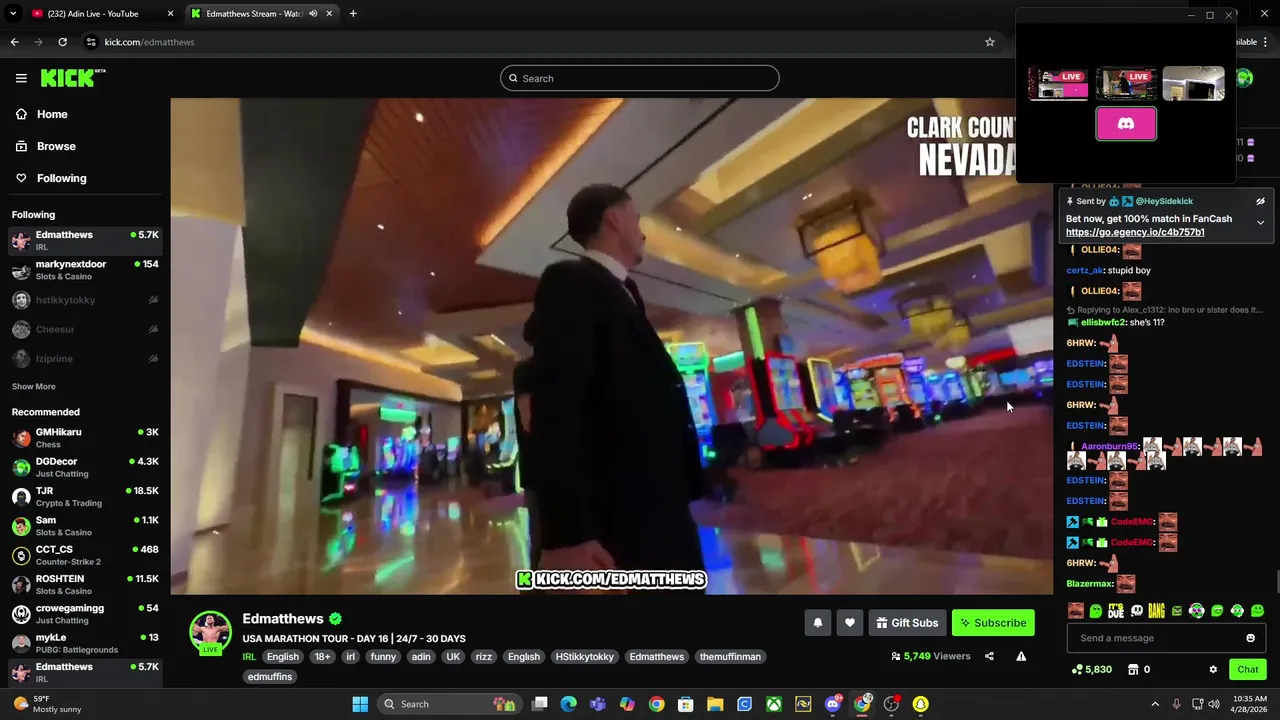This screenshot has width=1280, height=720.
Task: Share the stream via share icon
Action: [989, 656]
